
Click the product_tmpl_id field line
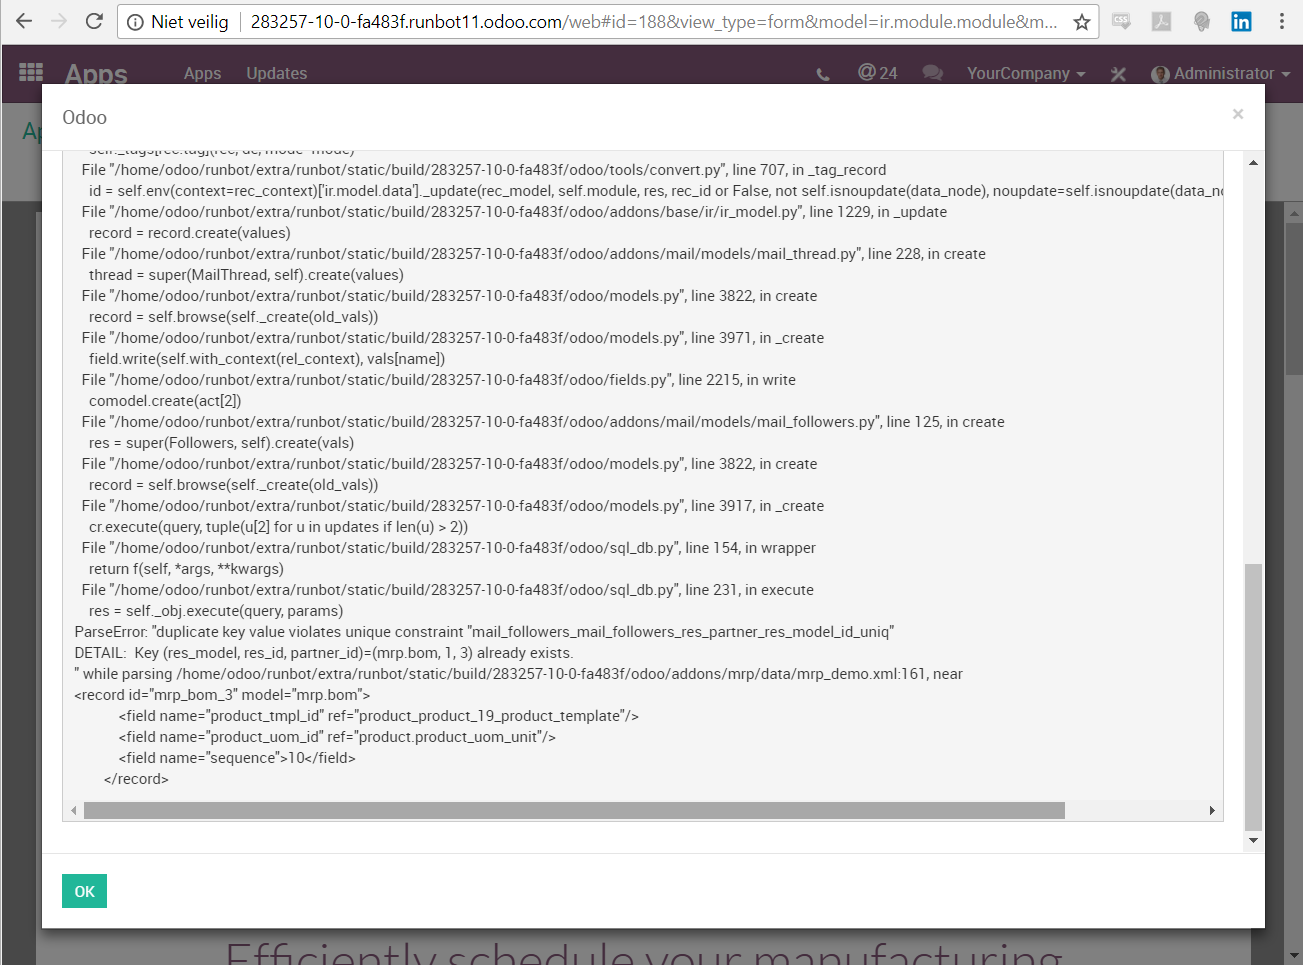click(378, 716)
